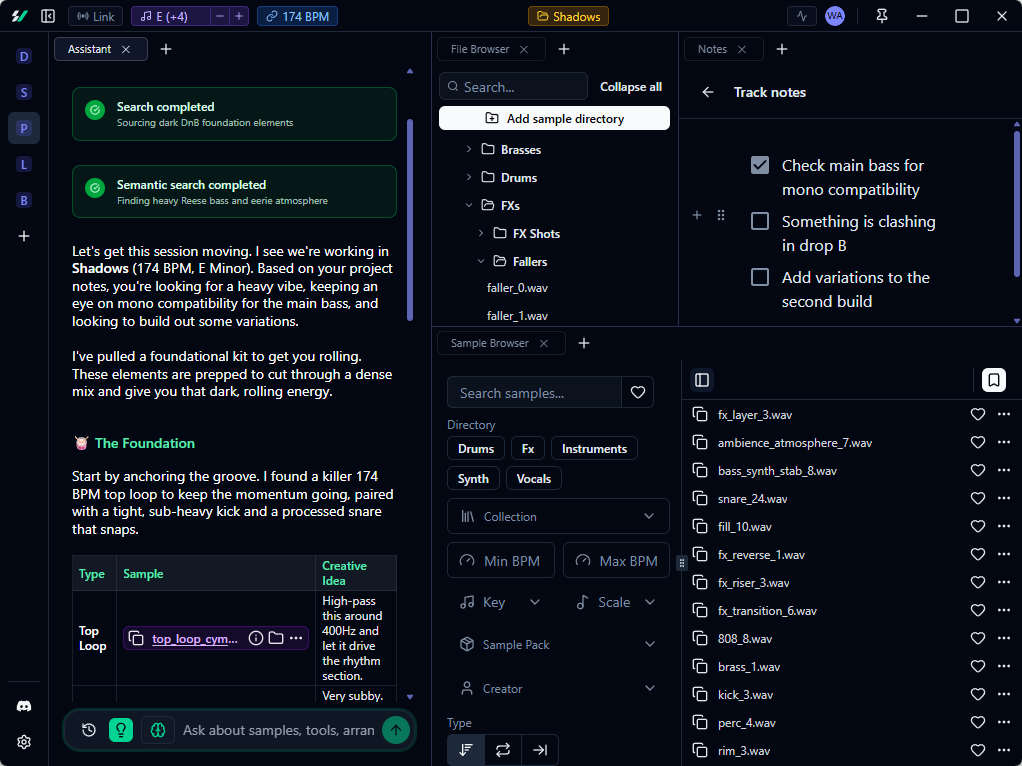Open the Discord icon in sidebar
The height and width of the screenshot is (766, 1022).
click(x=24, y=706)
